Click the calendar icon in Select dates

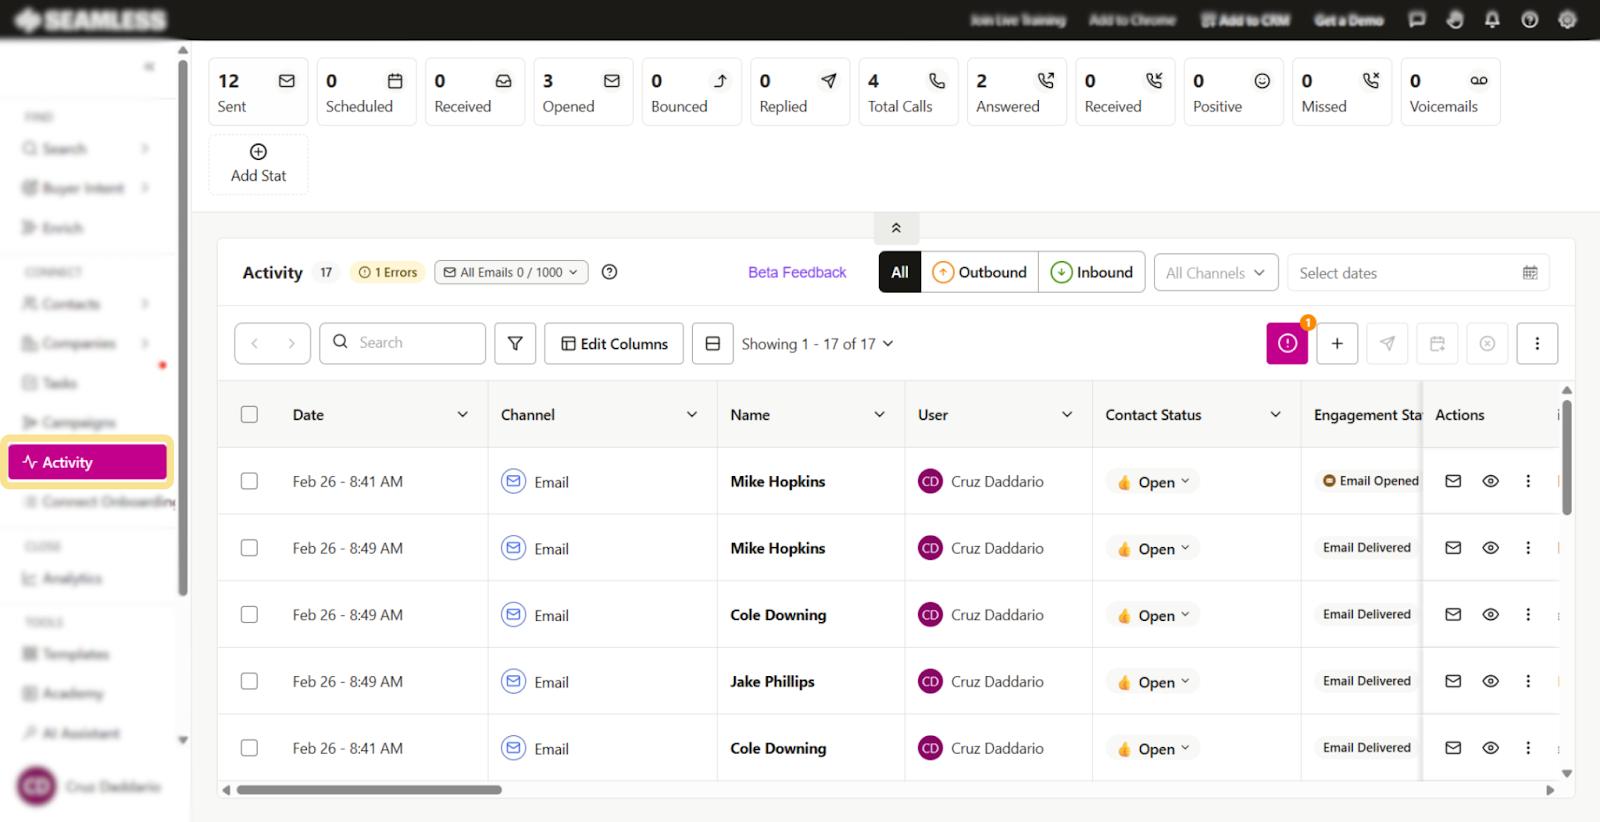[1530, 272]
